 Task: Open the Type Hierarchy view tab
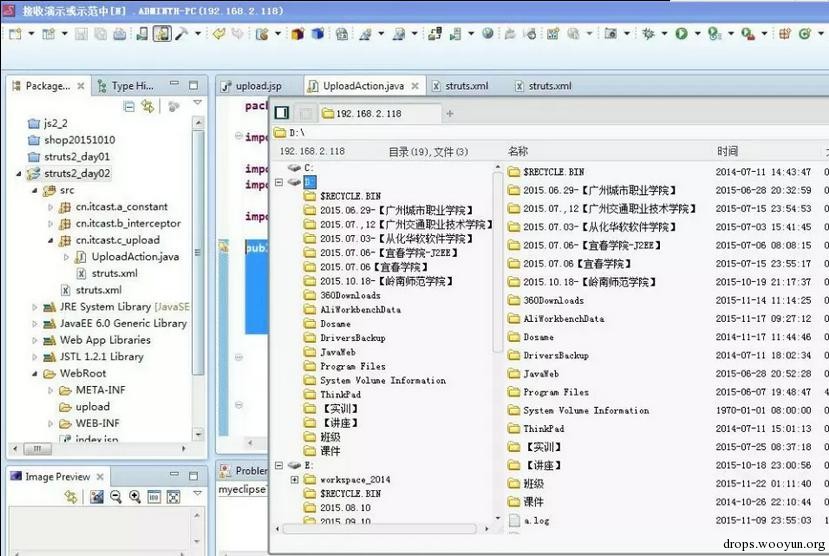[126, 86]
